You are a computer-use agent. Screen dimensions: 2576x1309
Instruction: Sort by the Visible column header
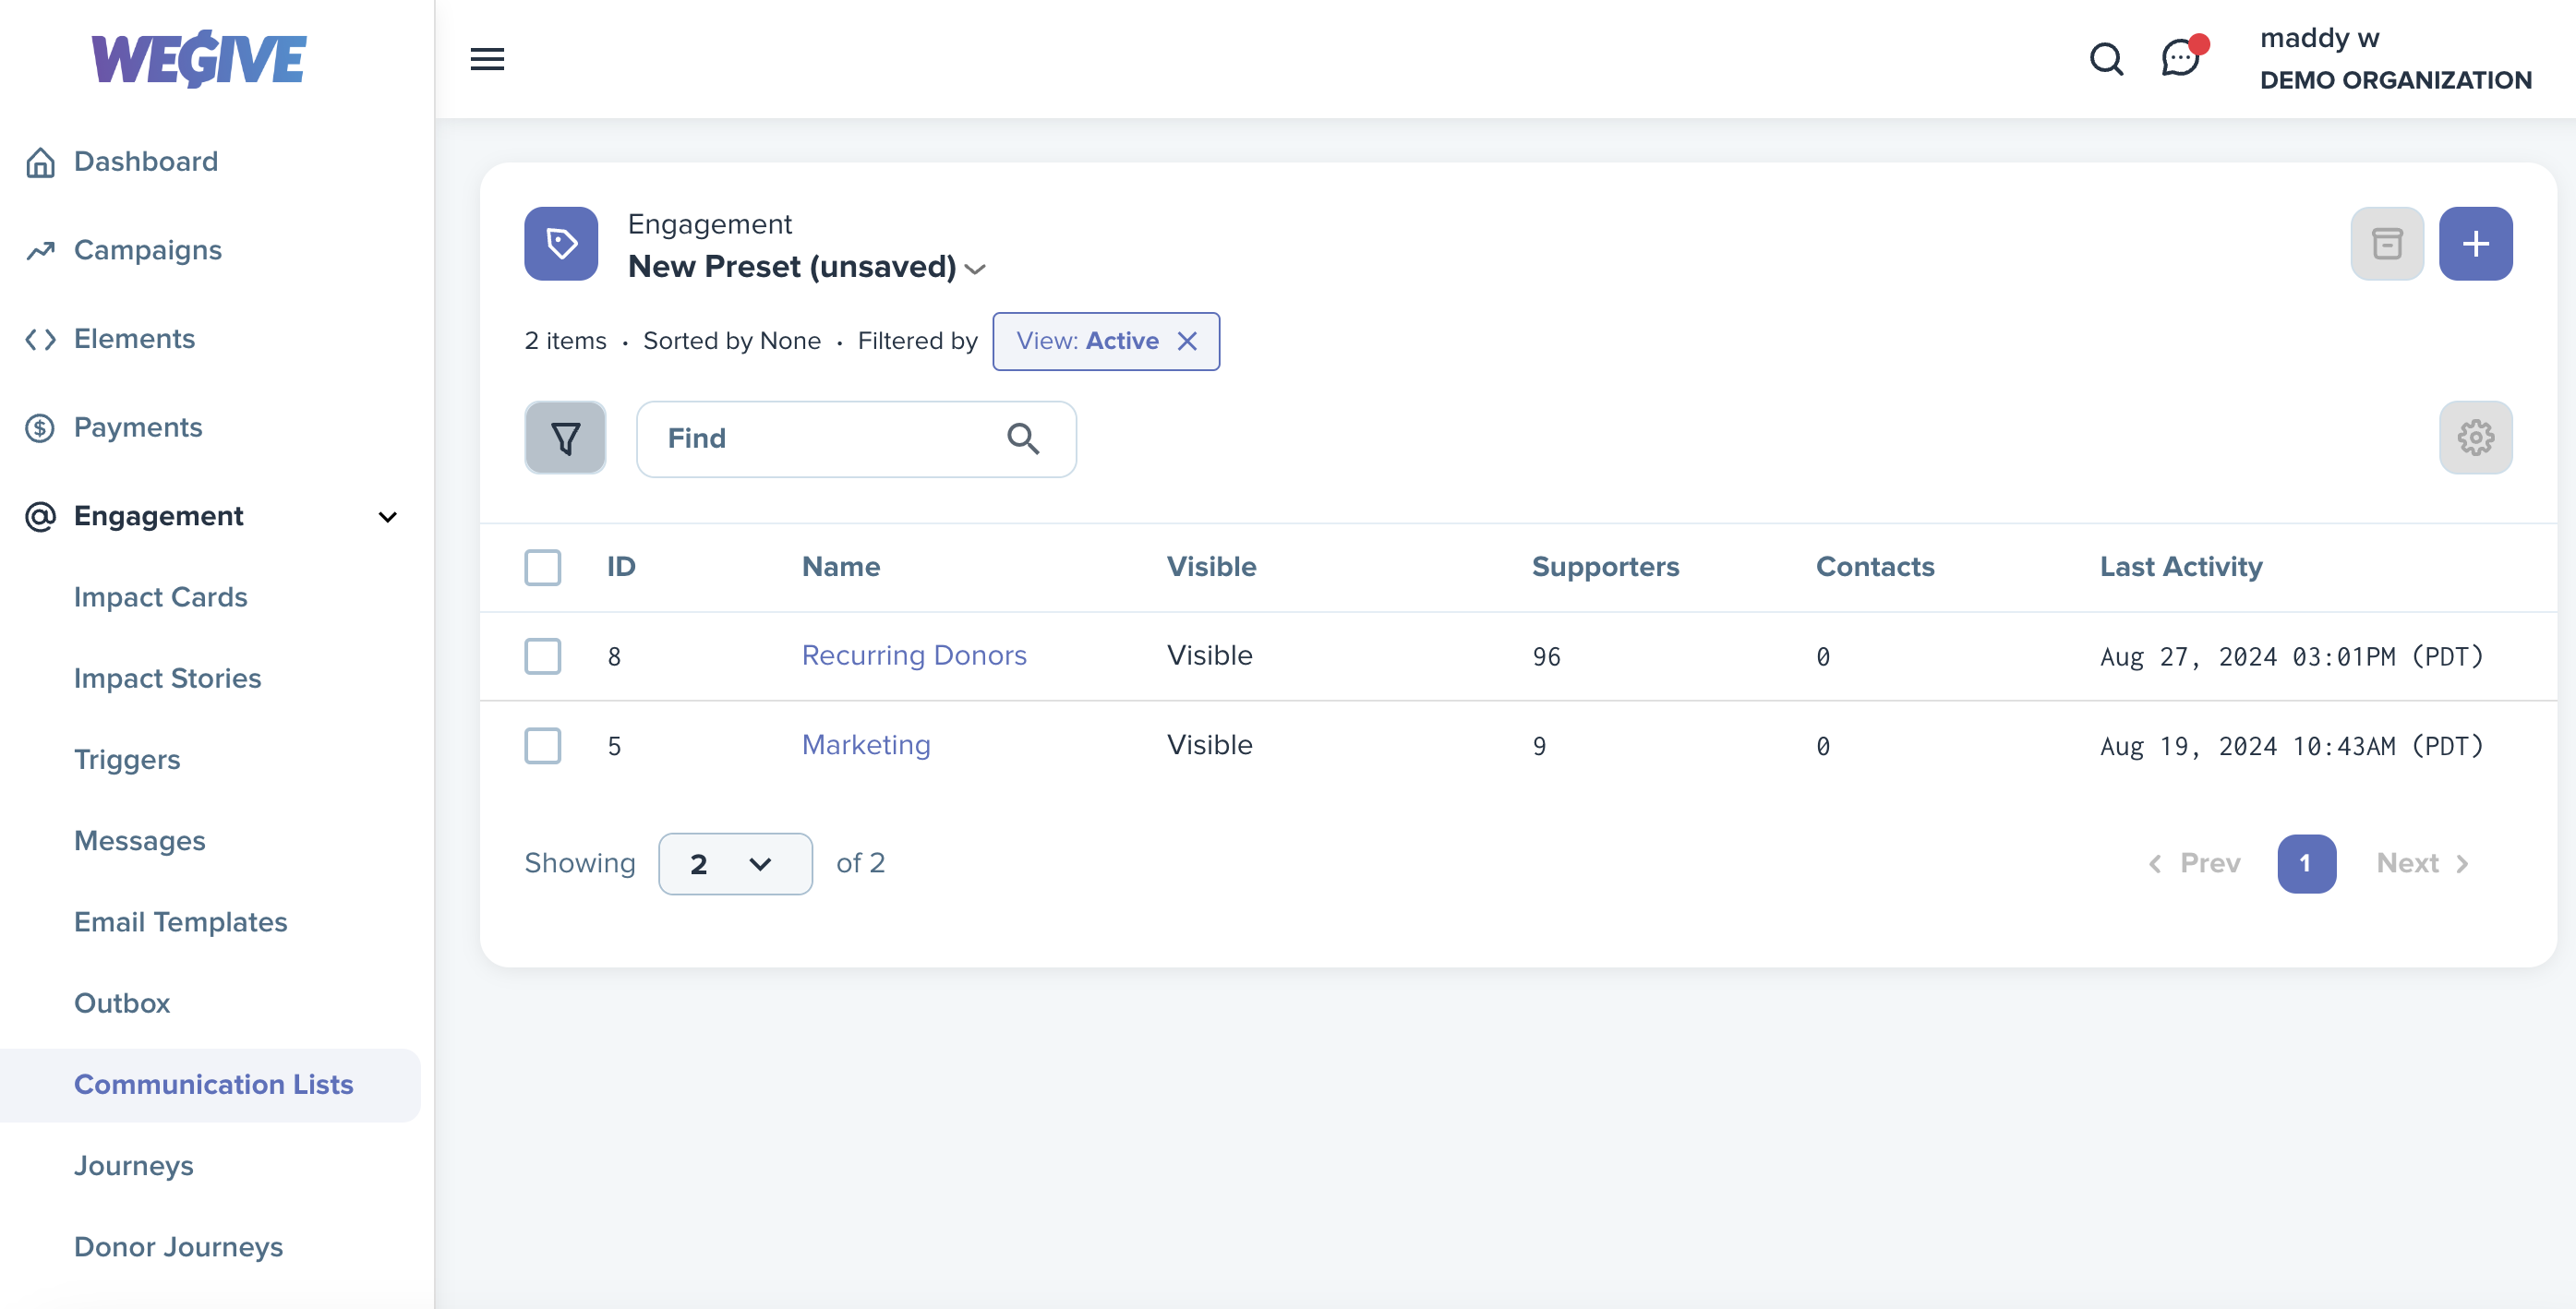tap(1211, 567)
